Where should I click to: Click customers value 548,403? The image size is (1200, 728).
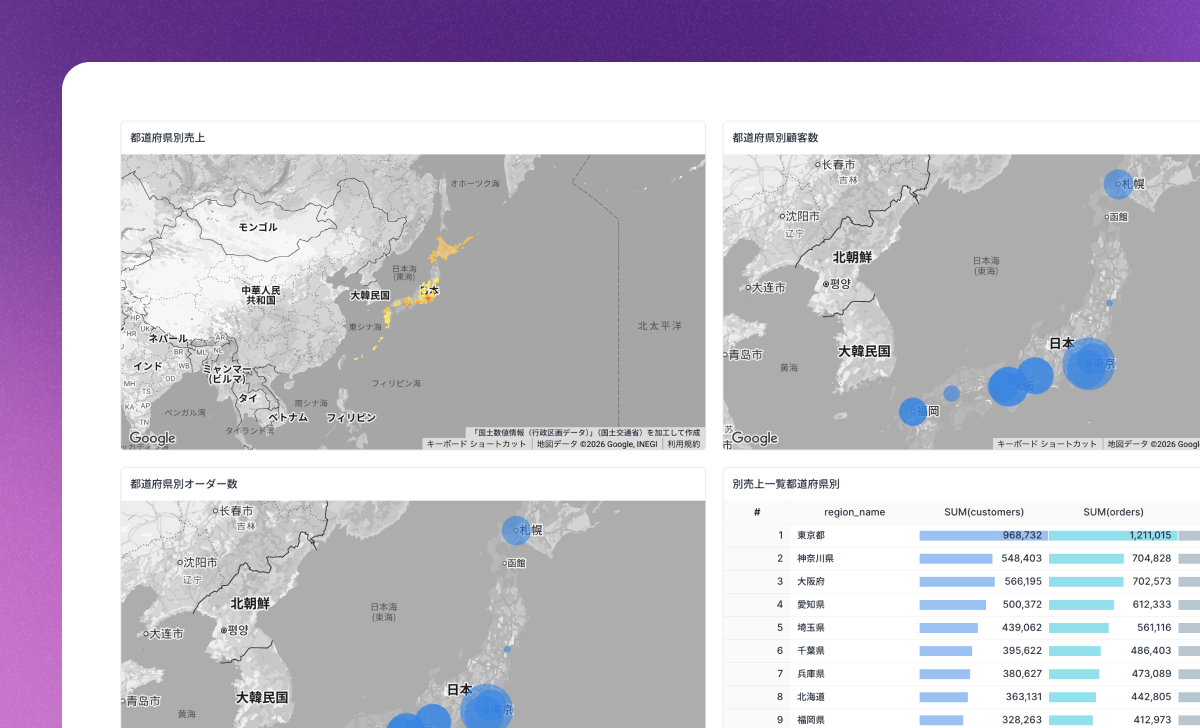[1022, 558]
